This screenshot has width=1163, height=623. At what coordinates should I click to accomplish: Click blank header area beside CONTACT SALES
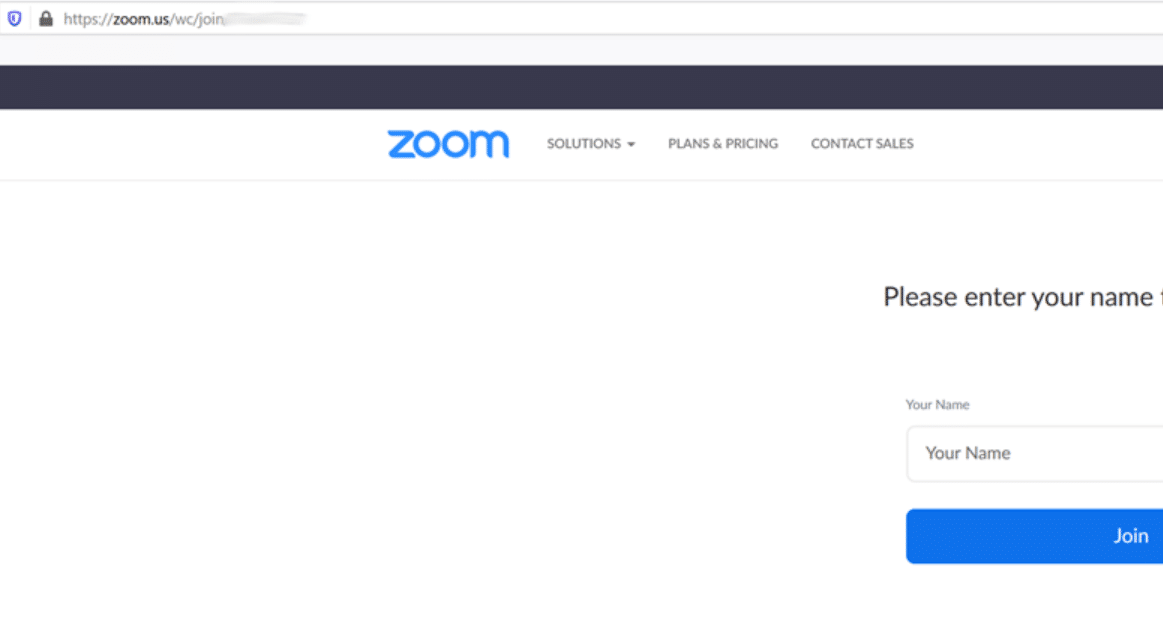(1038, 144)
